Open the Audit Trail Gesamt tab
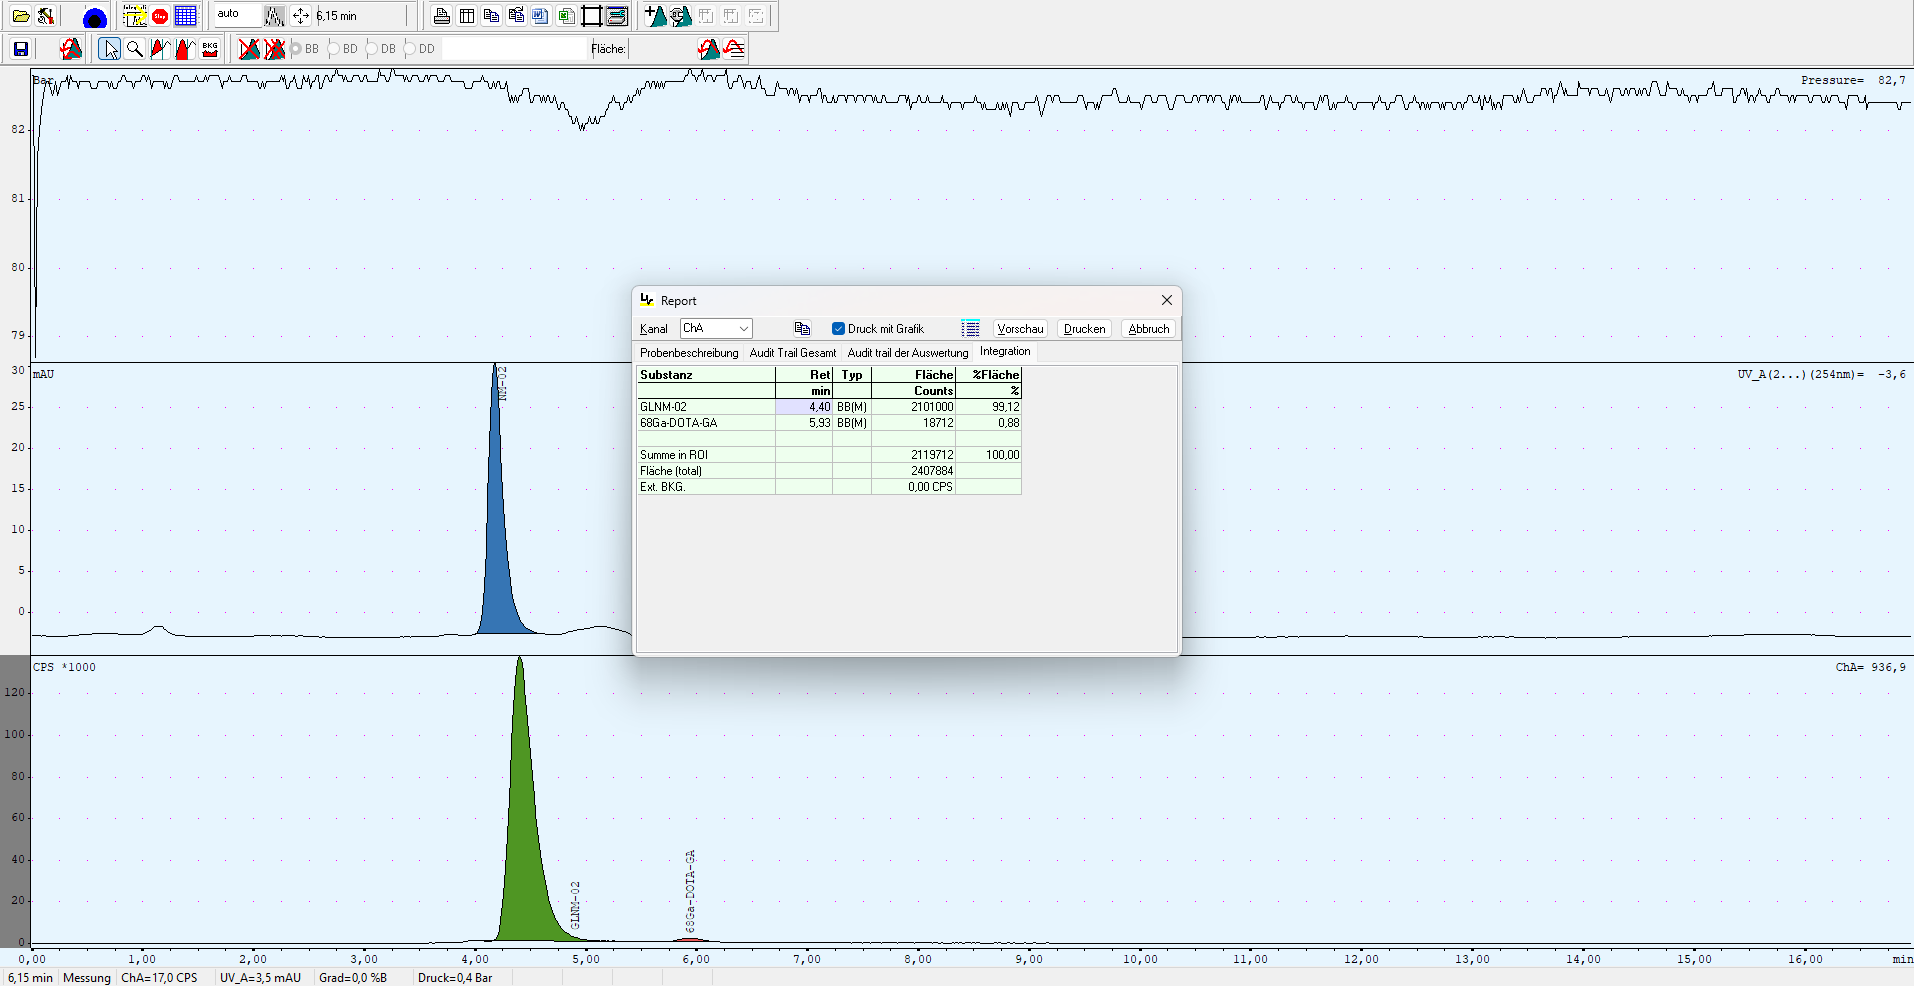 click(x=792, y=353)
